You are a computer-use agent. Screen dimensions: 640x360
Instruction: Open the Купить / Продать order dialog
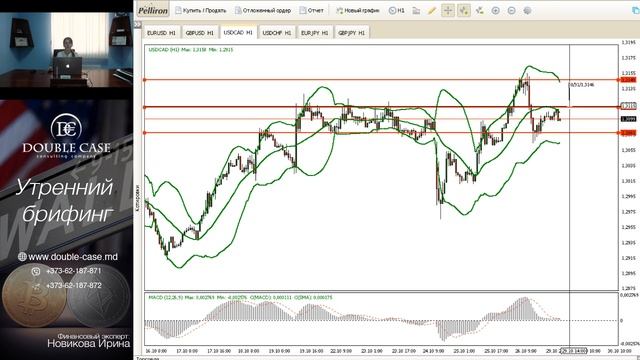pyautogui.click(x=200, y=11)
